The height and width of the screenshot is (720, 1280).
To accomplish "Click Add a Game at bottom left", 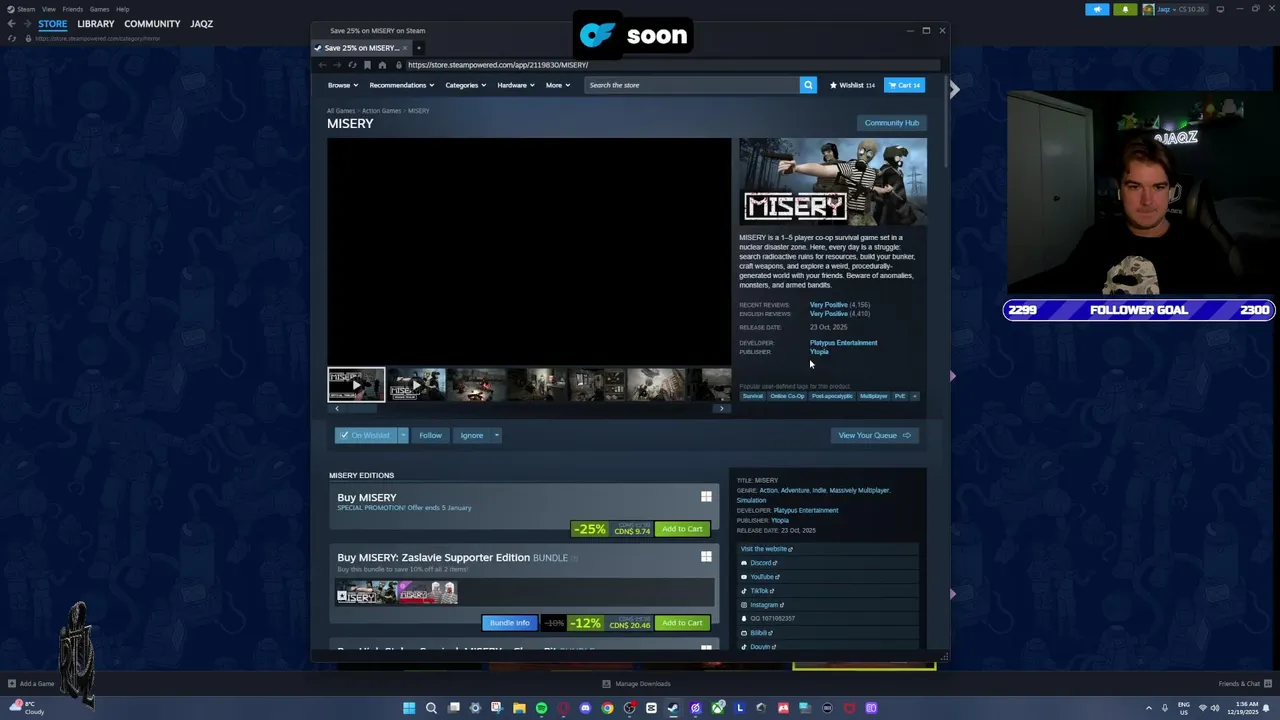I will 31,684.
